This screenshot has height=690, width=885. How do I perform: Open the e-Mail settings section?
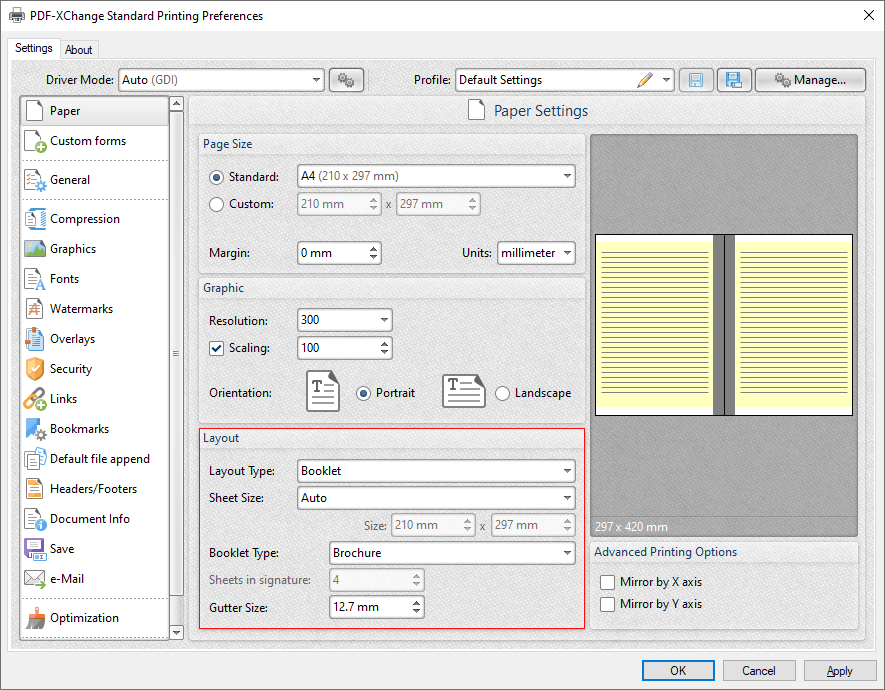(68, 578)
